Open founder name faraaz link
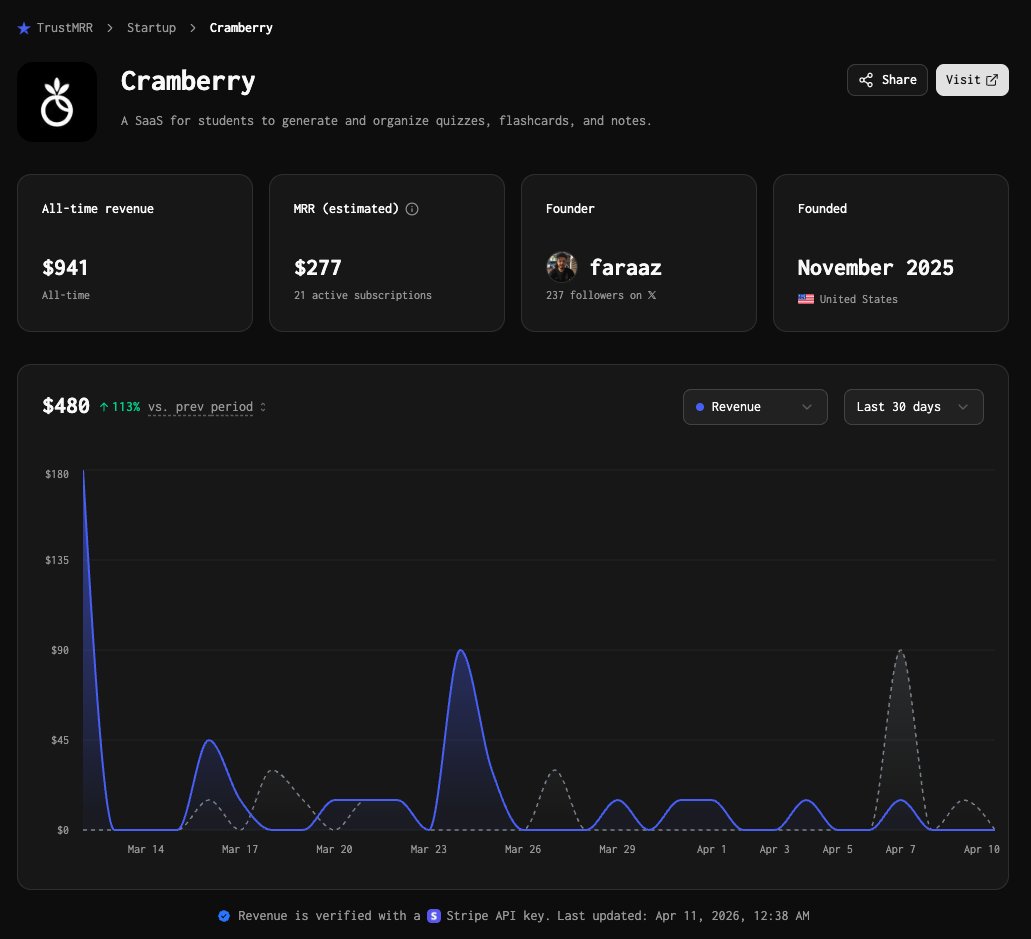 [x=625, y=268]
